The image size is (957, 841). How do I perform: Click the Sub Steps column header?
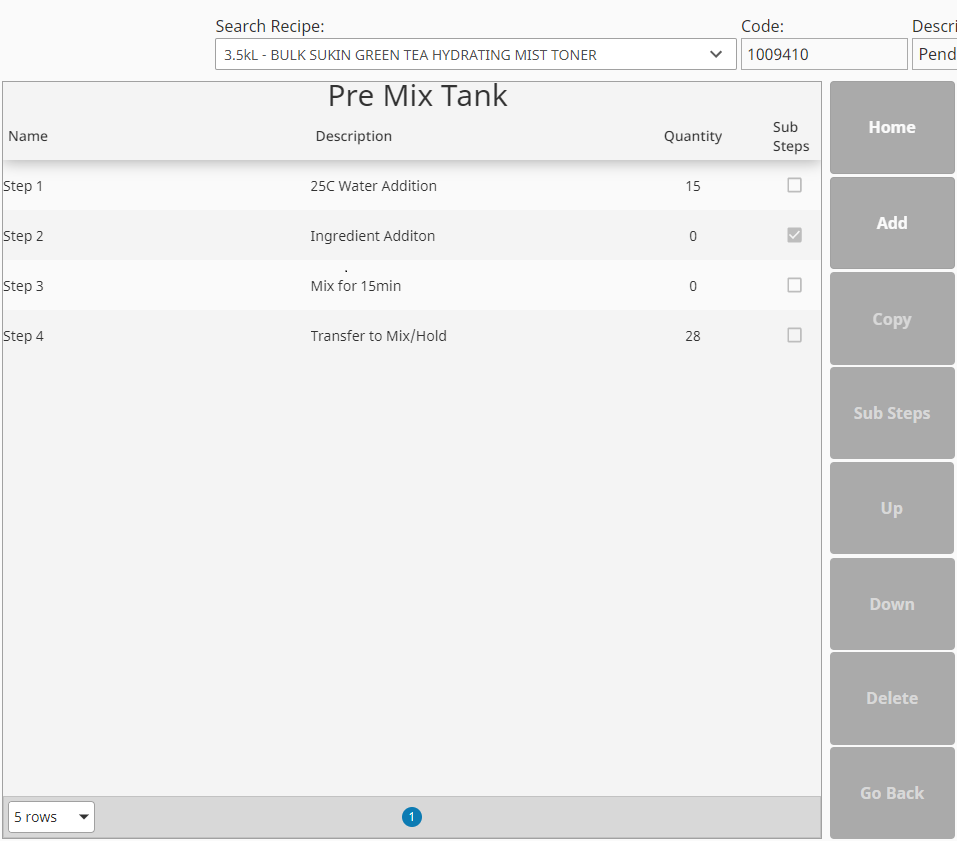coord(791,136)
